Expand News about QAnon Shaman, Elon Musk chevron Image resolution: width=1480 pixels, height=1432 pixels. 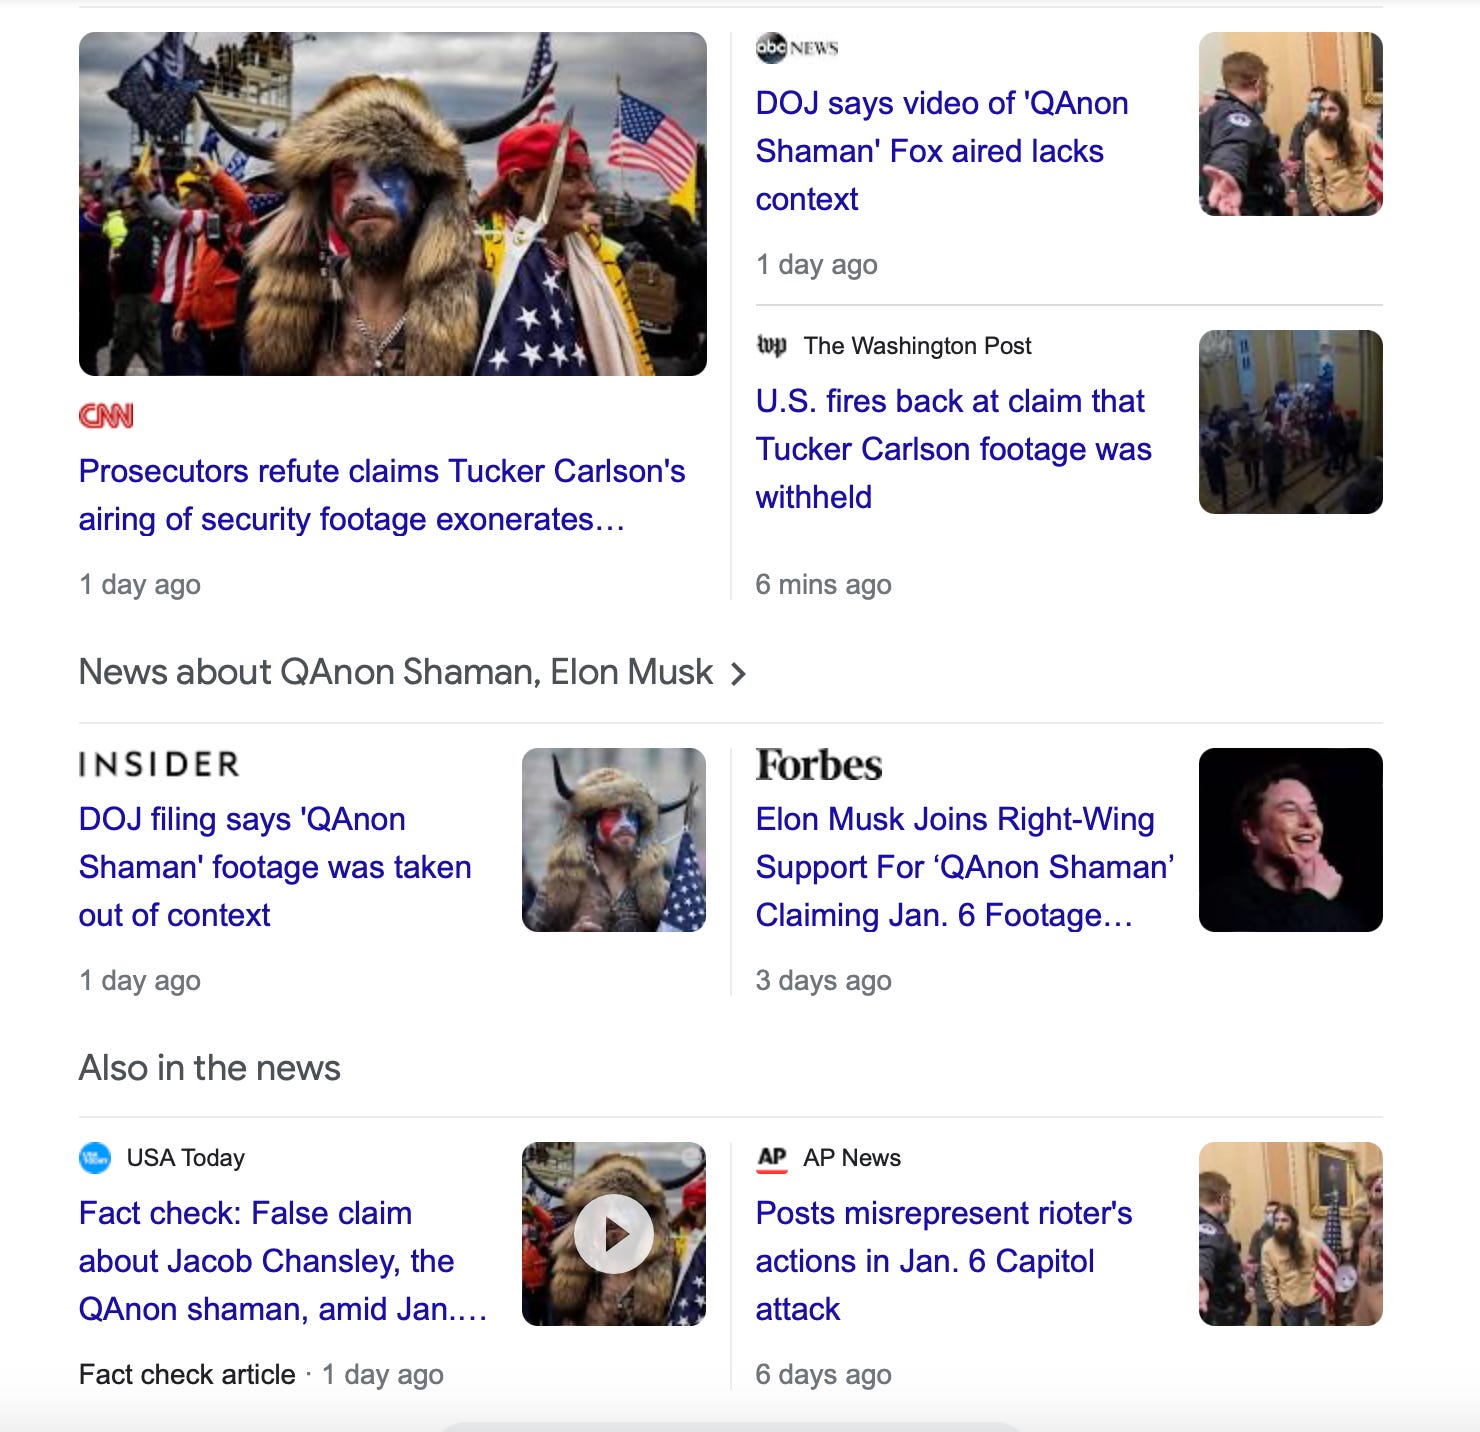coord(738,674)
